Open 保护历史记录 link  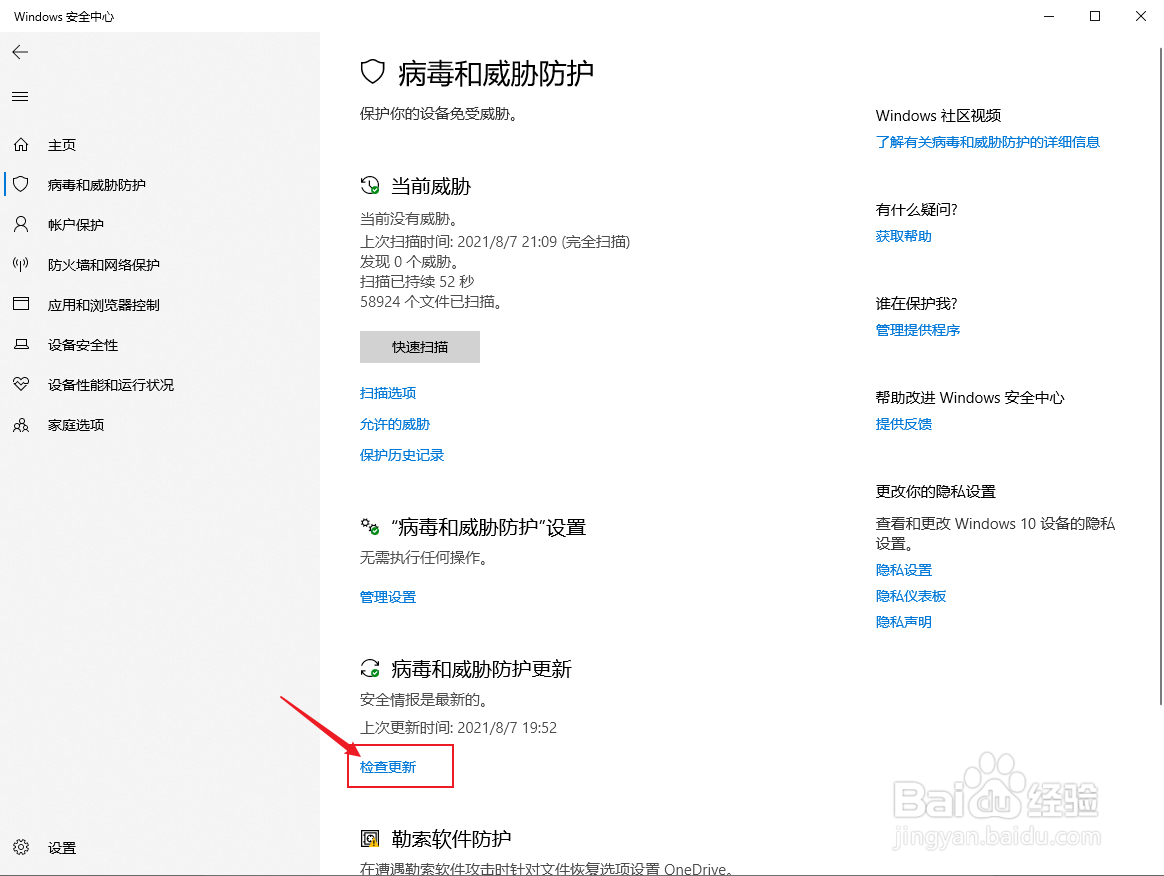402,455
